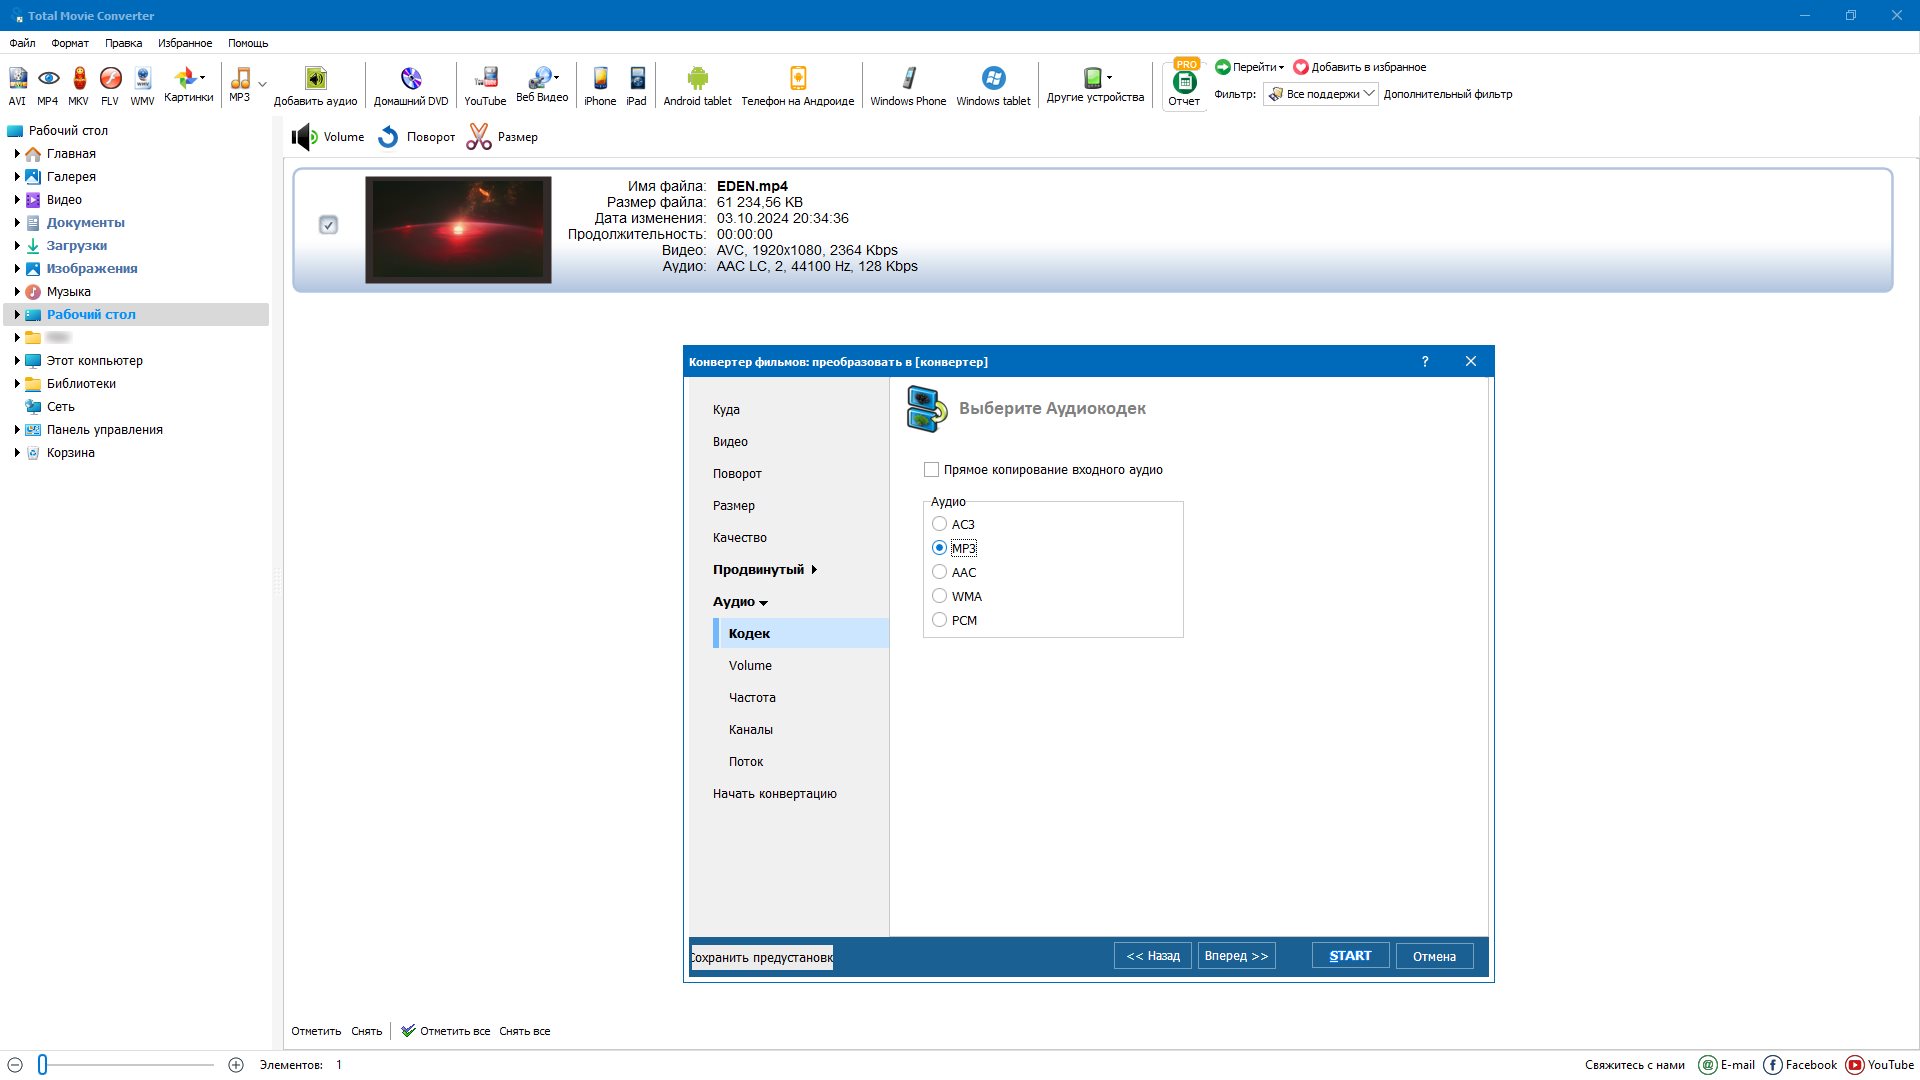Select the Android tablet preset
The image size is (1920, 1080).
pyautogui.click(x=697, y=85)
